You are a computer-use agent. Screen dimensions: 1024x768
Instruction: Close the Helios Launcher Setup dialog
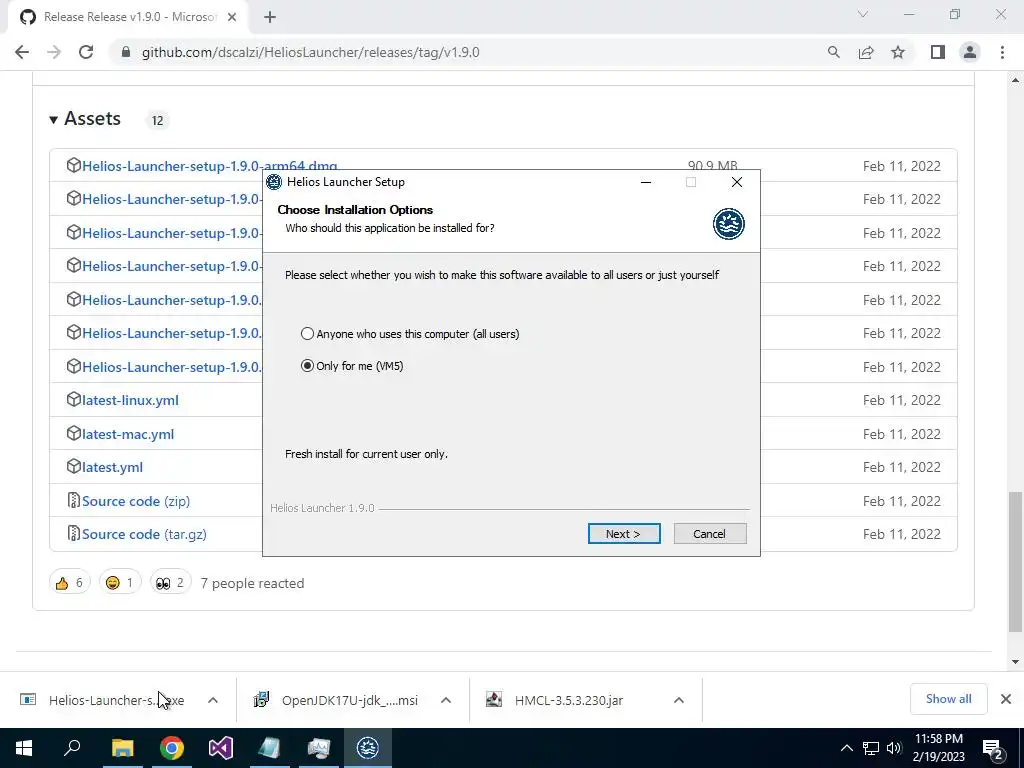click(x=737, y=182)
